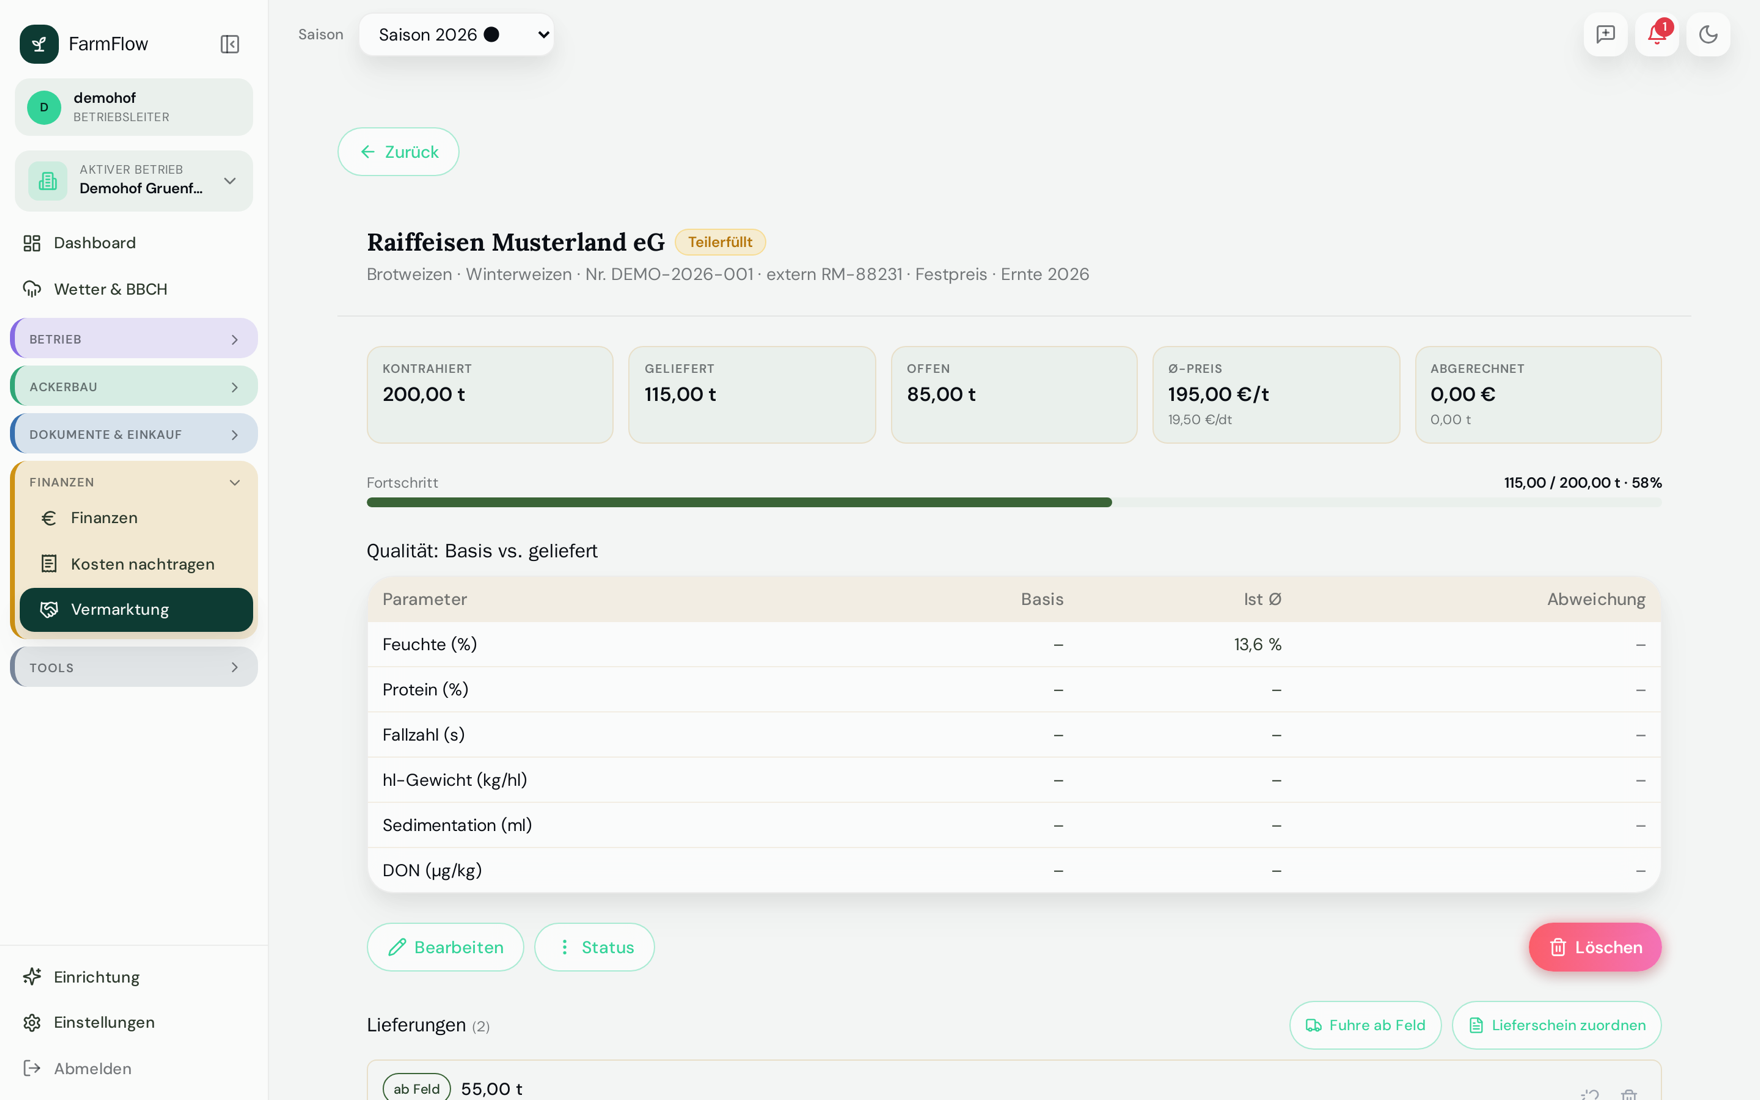The height and width of the screenshot is (1100, 1760).
Task: Toggle dark mode with the moon icon
Action: point(1708,35)
